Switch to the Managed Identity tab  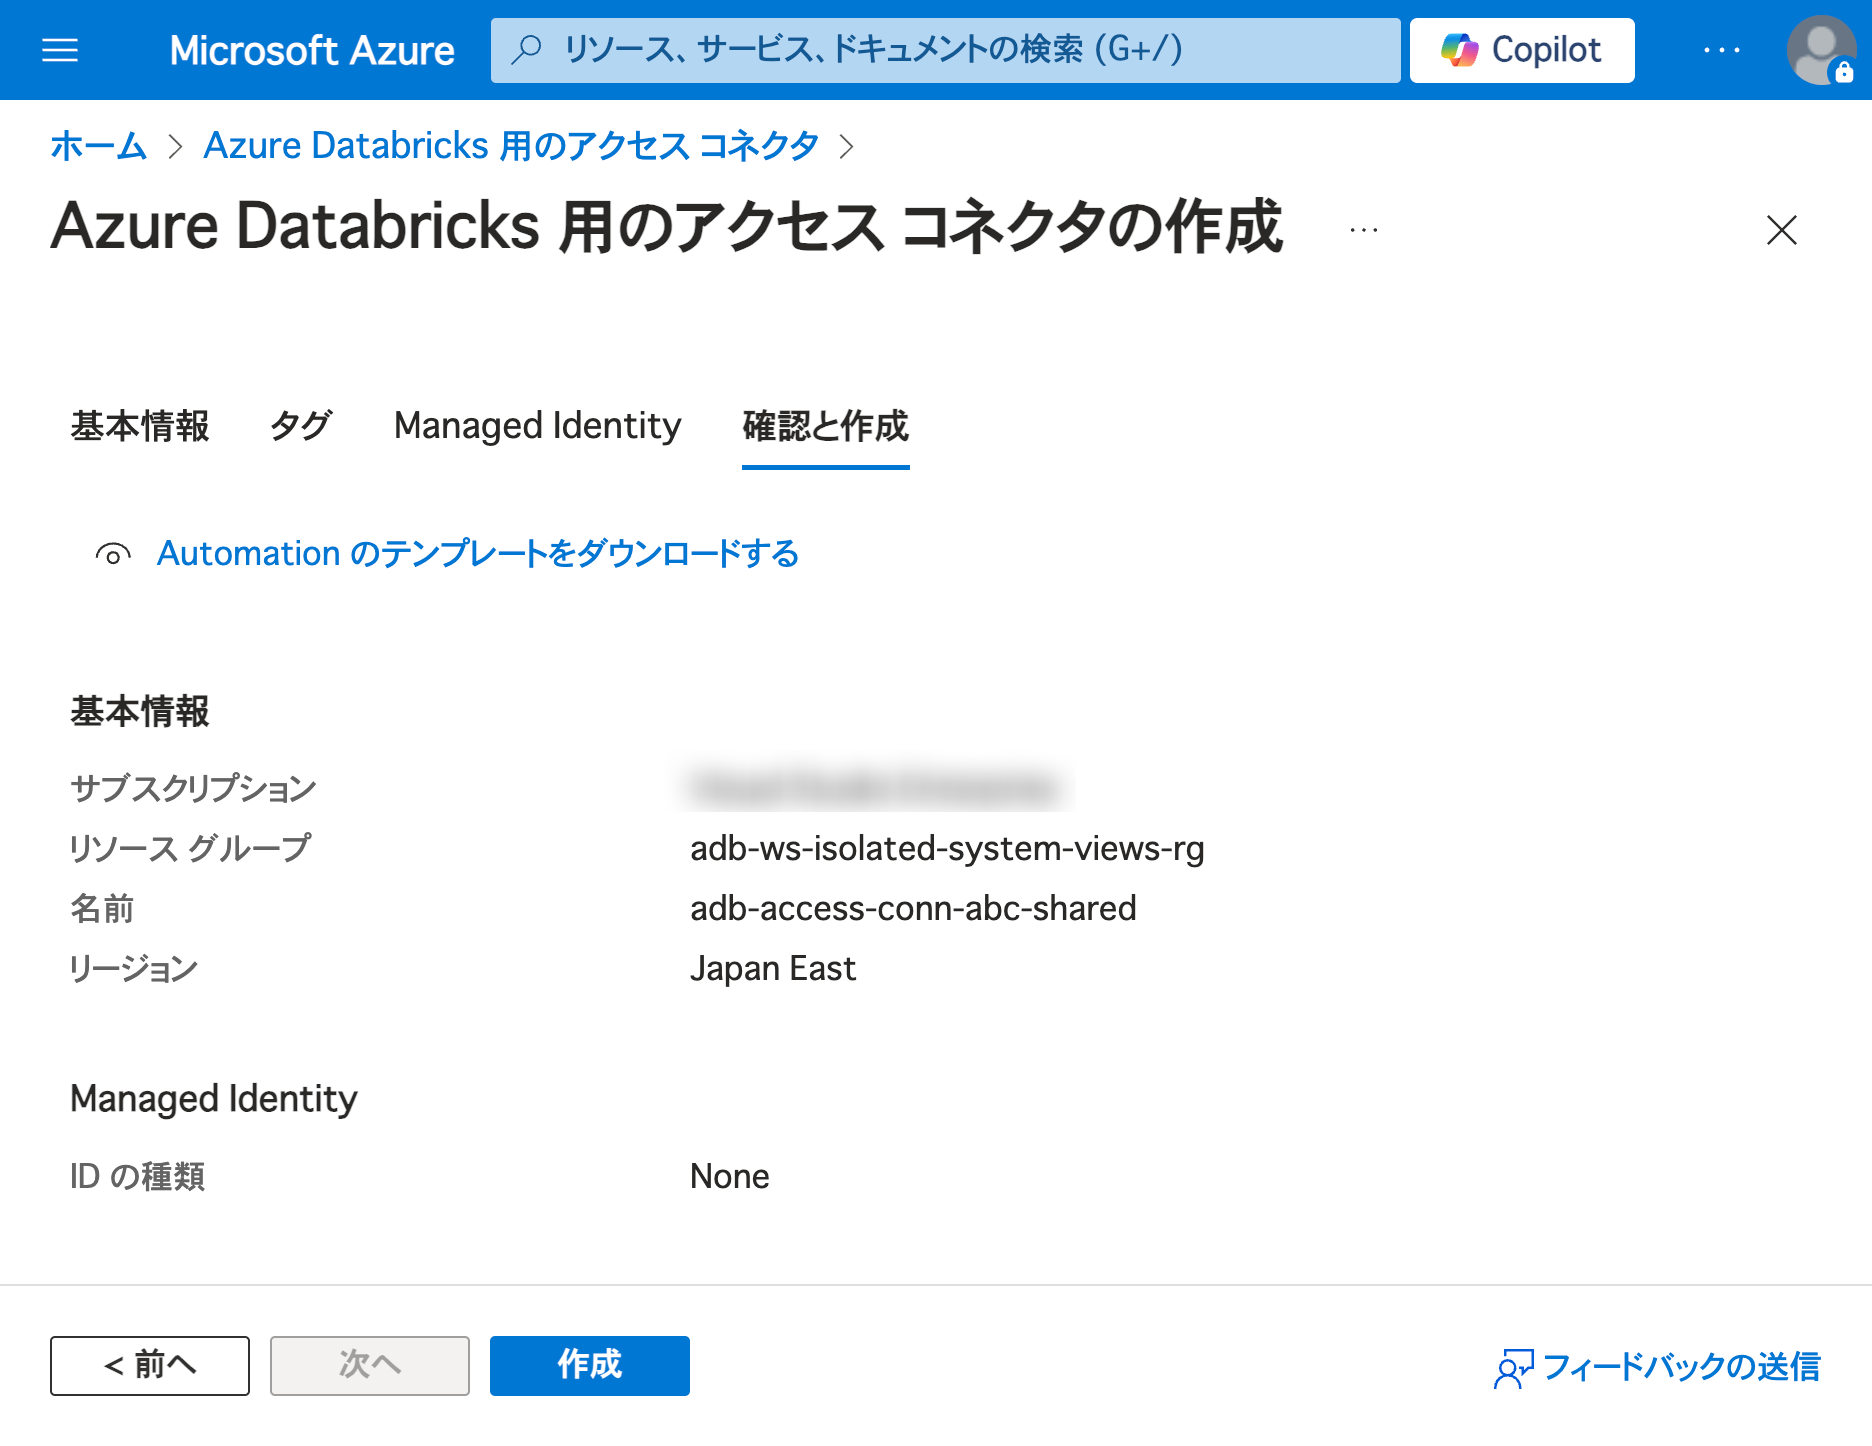tap(538, 426)
